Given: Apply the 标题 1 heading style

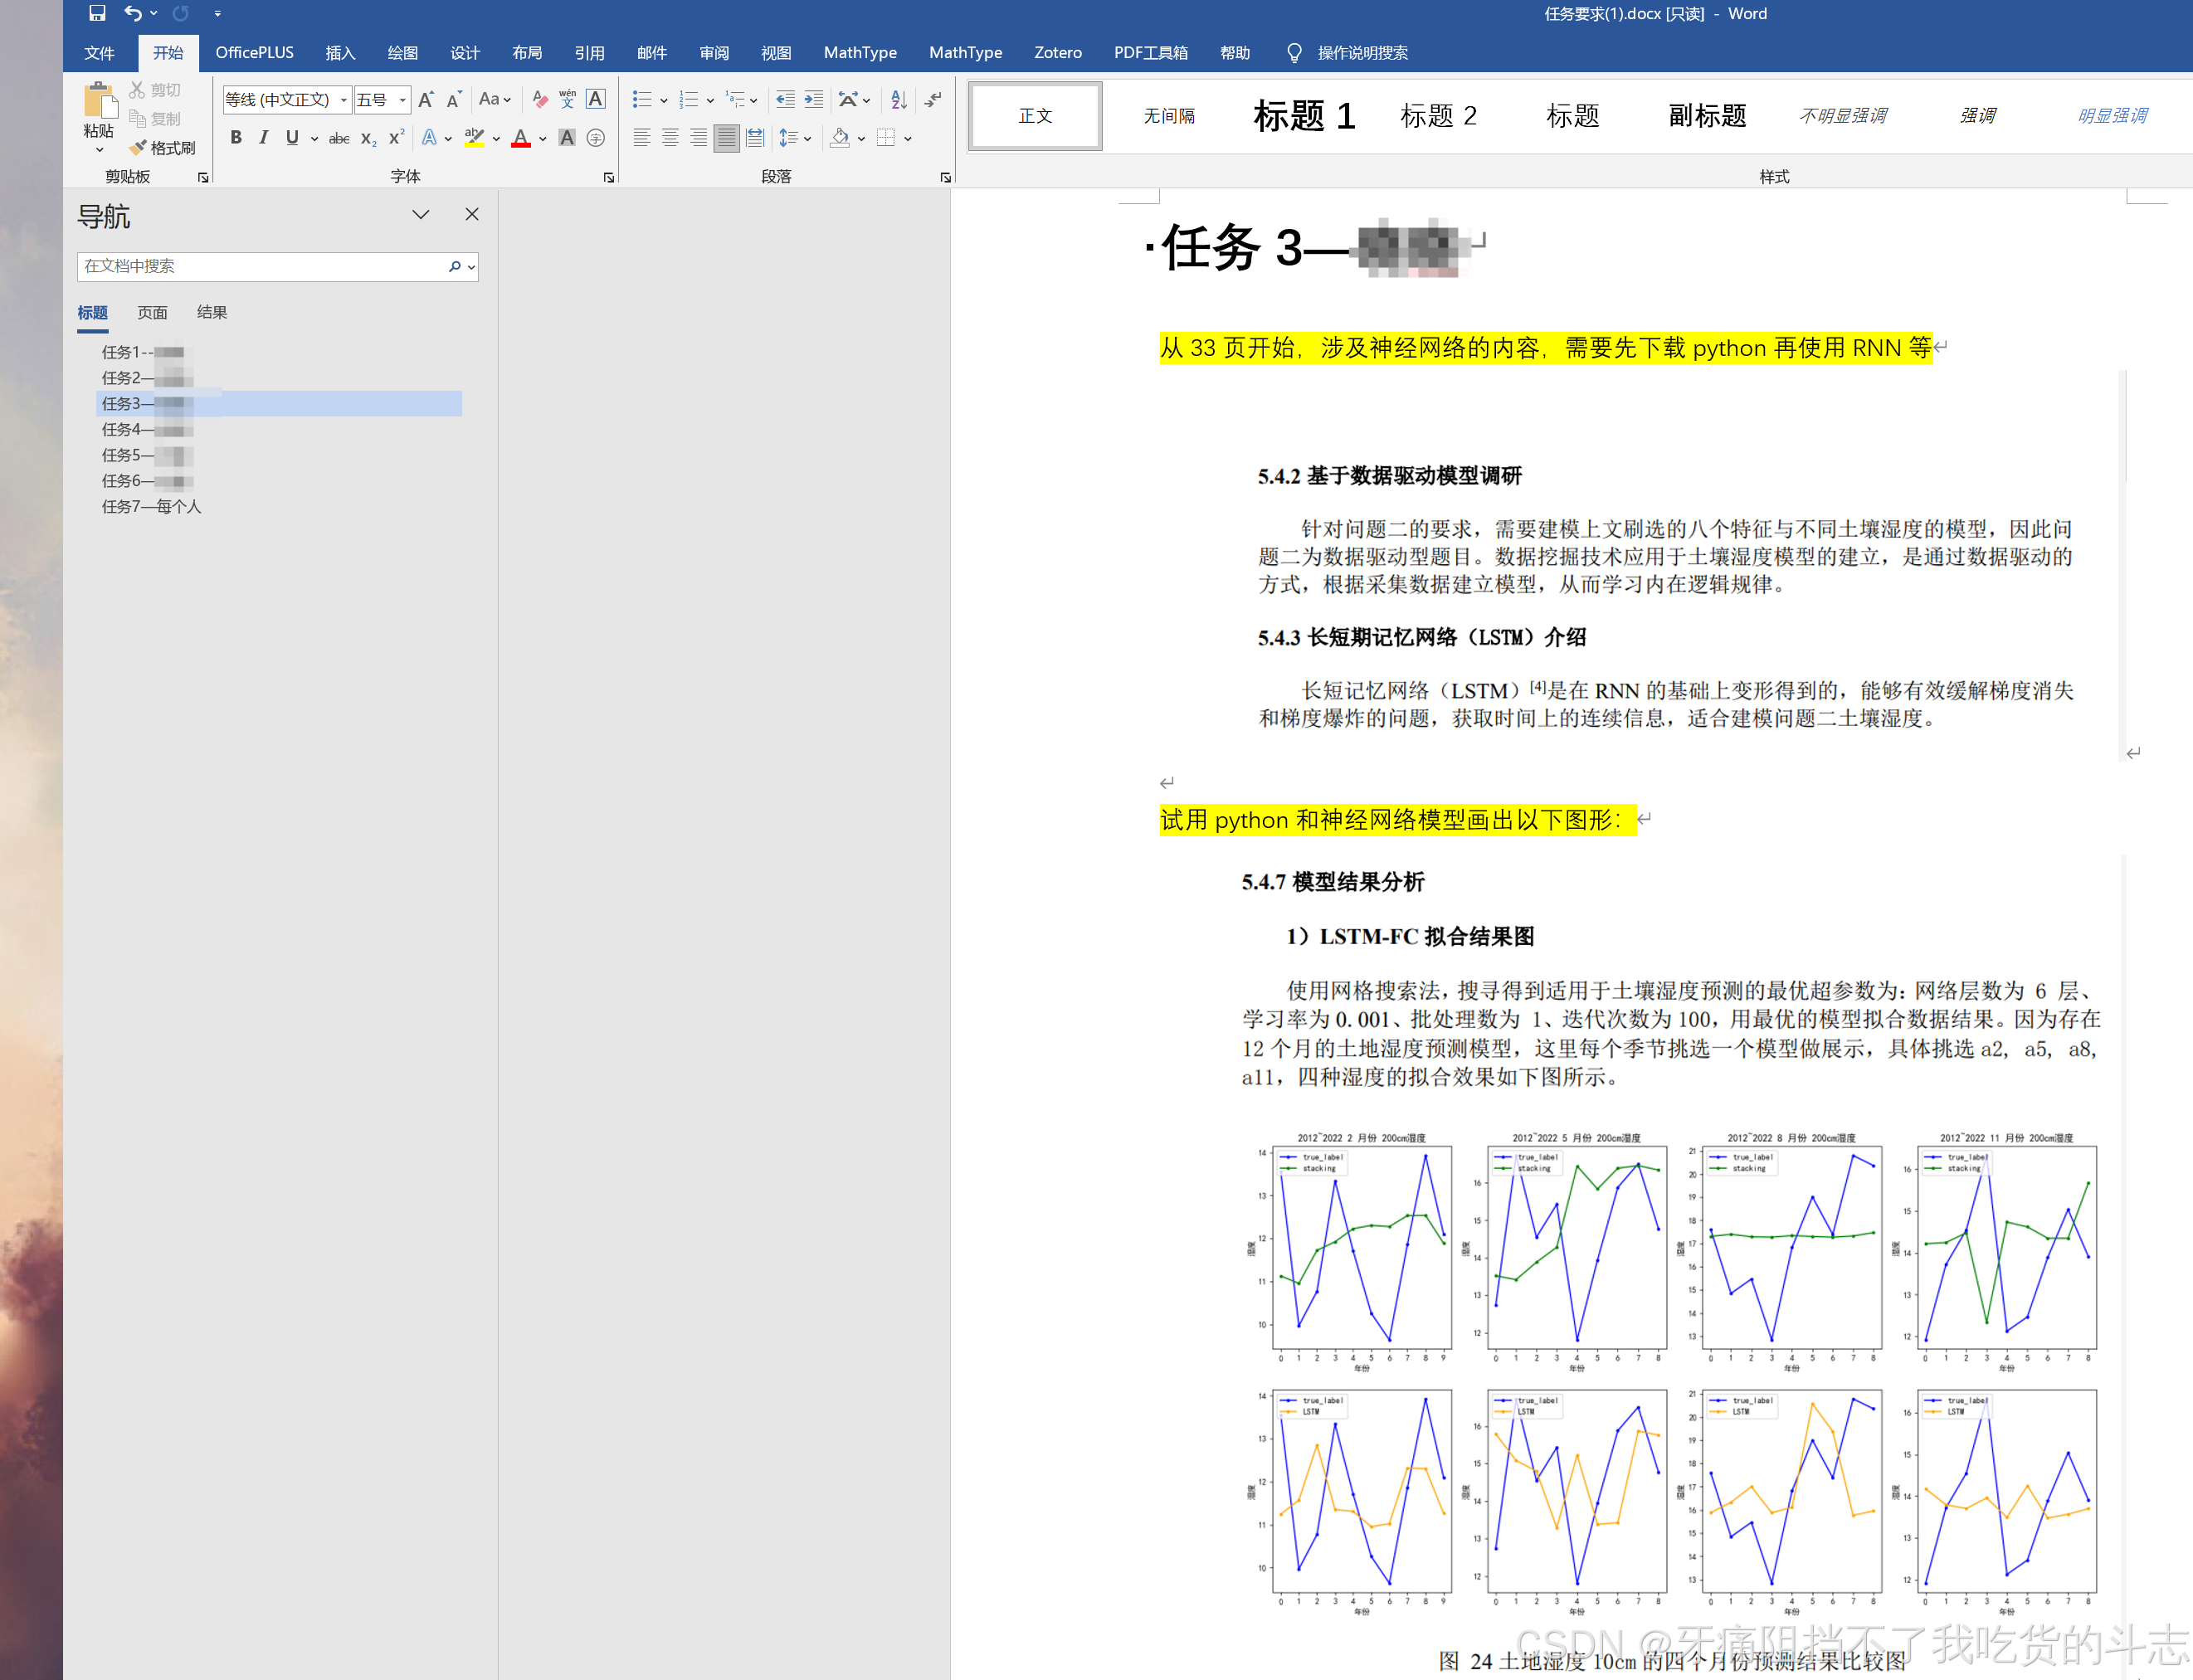Looking at the screenshot, I should [1303, 116].
